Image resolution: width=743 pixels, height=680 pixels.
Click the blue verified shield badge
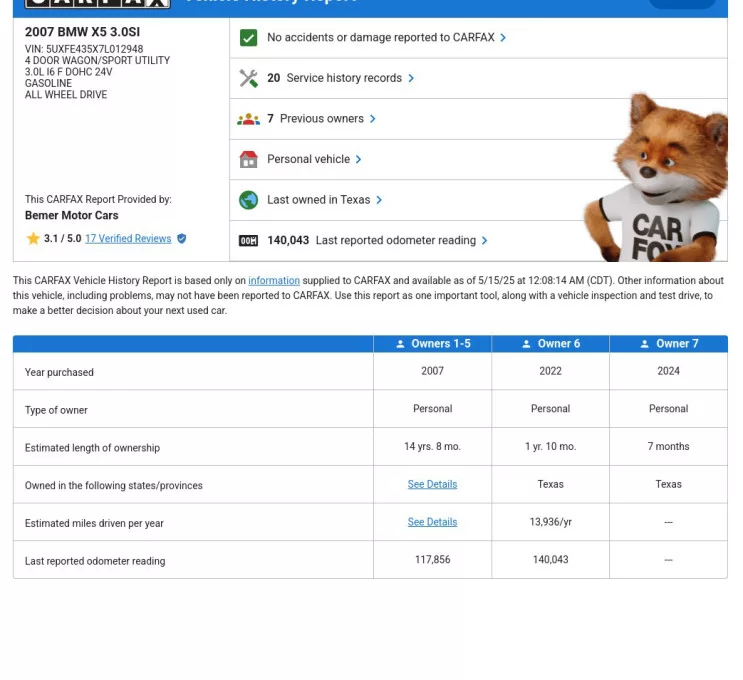182,239
